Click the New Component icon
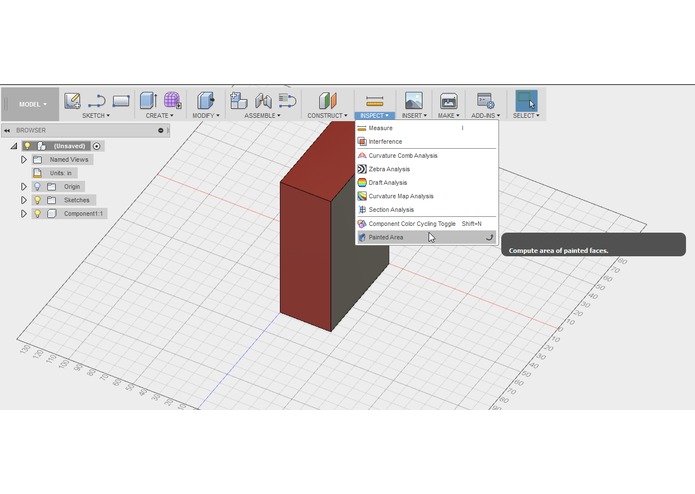Viewport: 695px width, 494px height. [x=238, y=101]
